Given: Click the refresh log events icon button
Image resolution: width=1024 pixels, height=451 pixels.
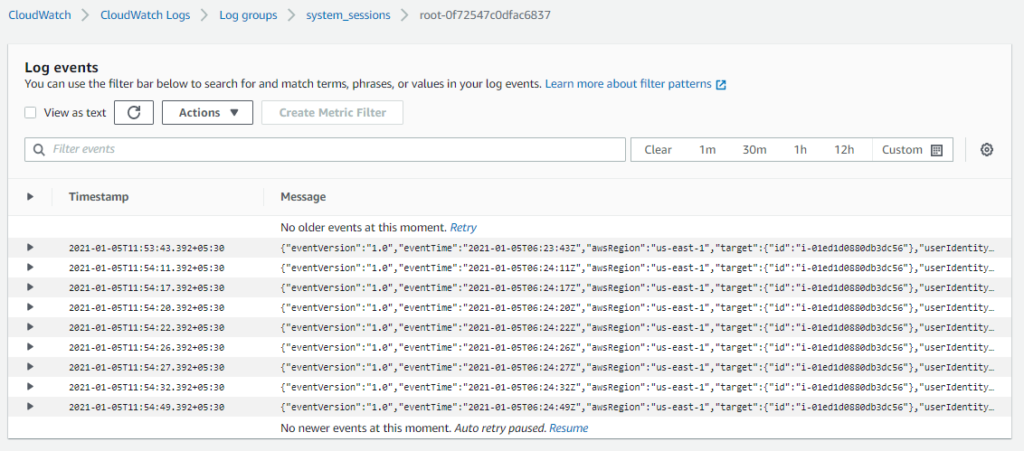Looking at the screenshot, I should pyautogui.click(x=134, y=112).
